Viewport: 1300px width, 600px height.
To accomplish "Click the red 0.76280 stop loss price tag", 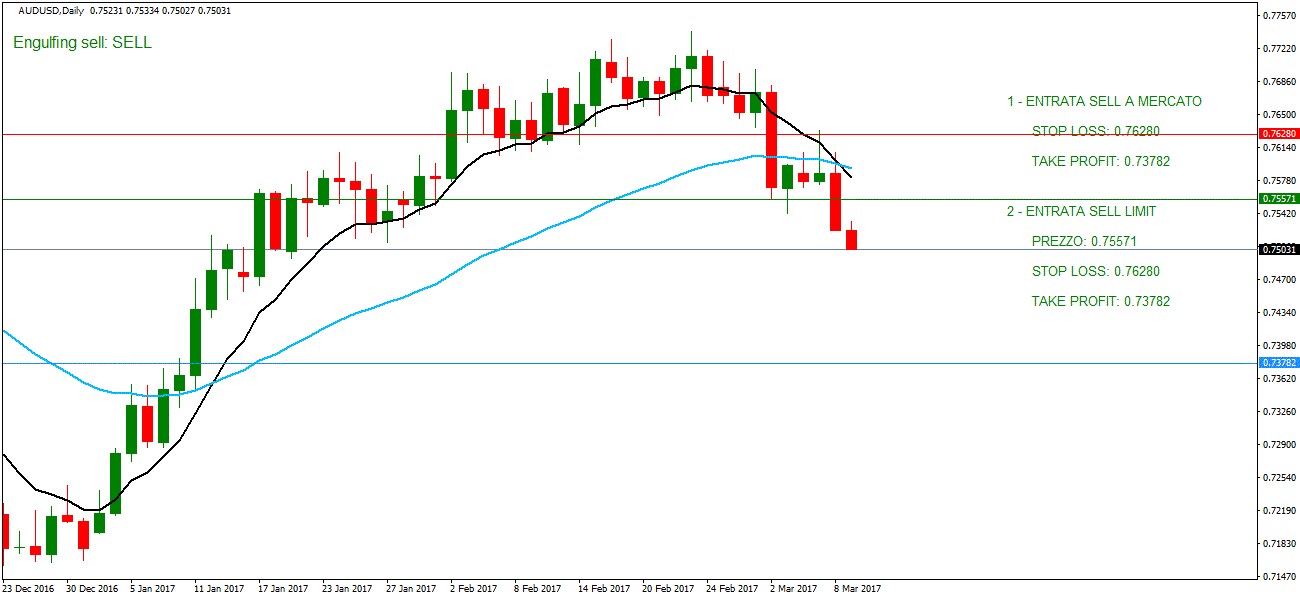I will [1279, 133].
